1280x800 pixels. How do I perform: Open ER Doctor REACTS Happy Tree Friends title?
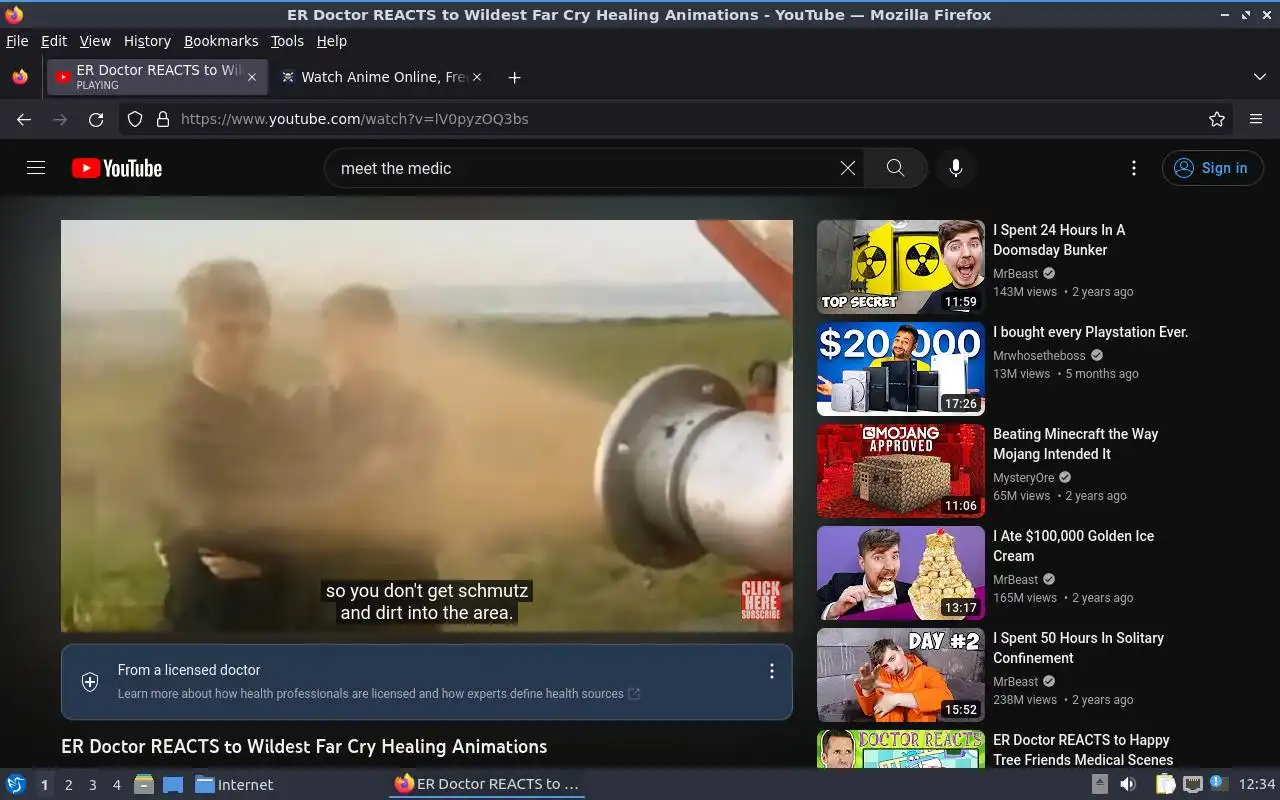coord(1083,750)
